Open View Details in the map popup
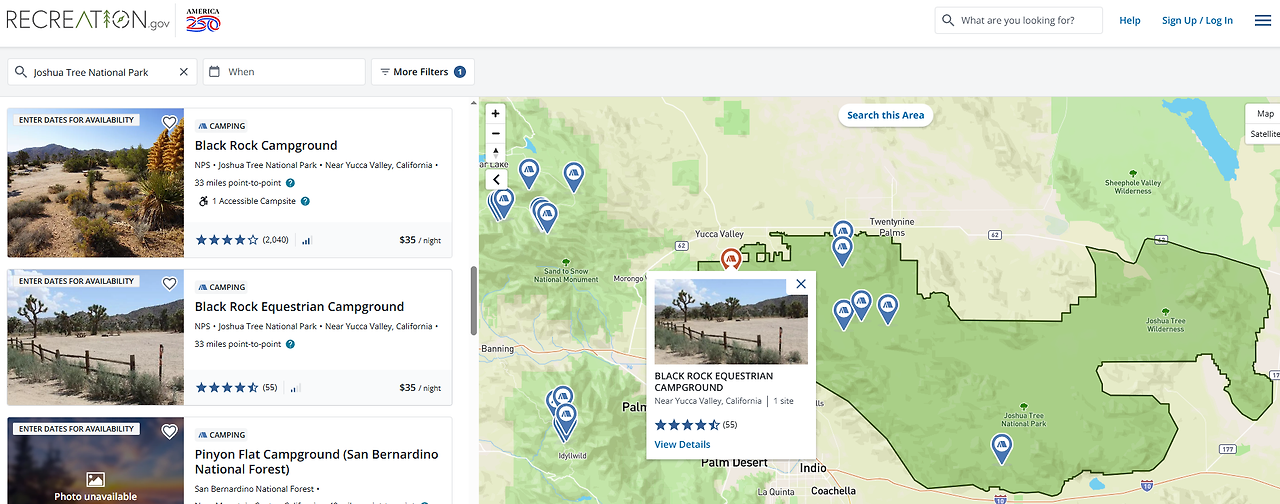 [682, 444]
